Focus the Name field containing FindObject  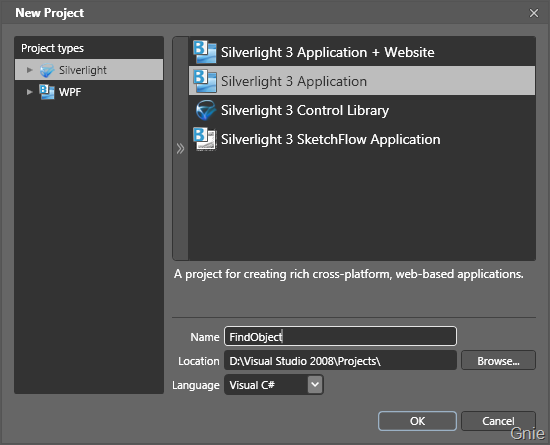(340, 336)
